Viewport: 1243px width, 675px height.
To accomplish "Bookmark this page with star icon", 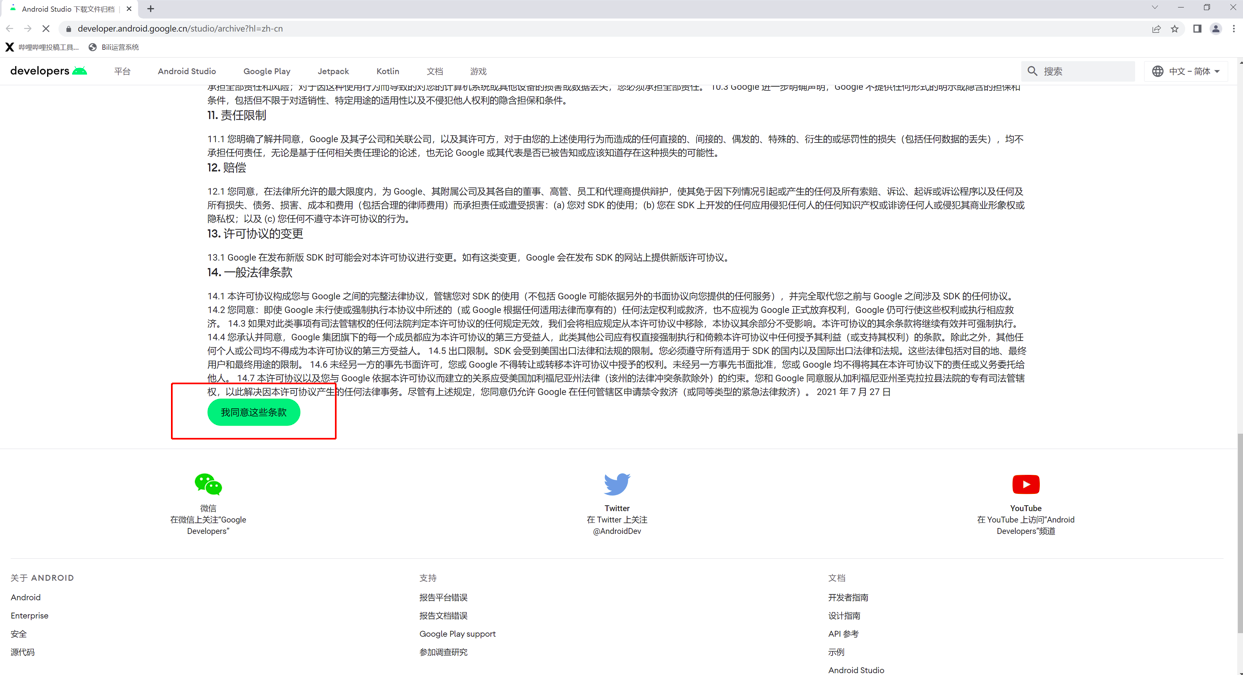I will (1175, 29).
